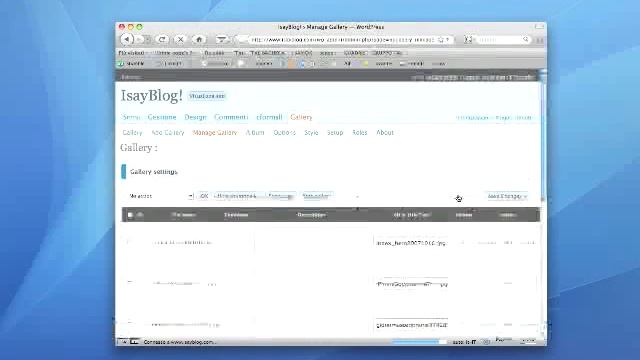Go back with the browser Back arrow

(x=127, y=39)
